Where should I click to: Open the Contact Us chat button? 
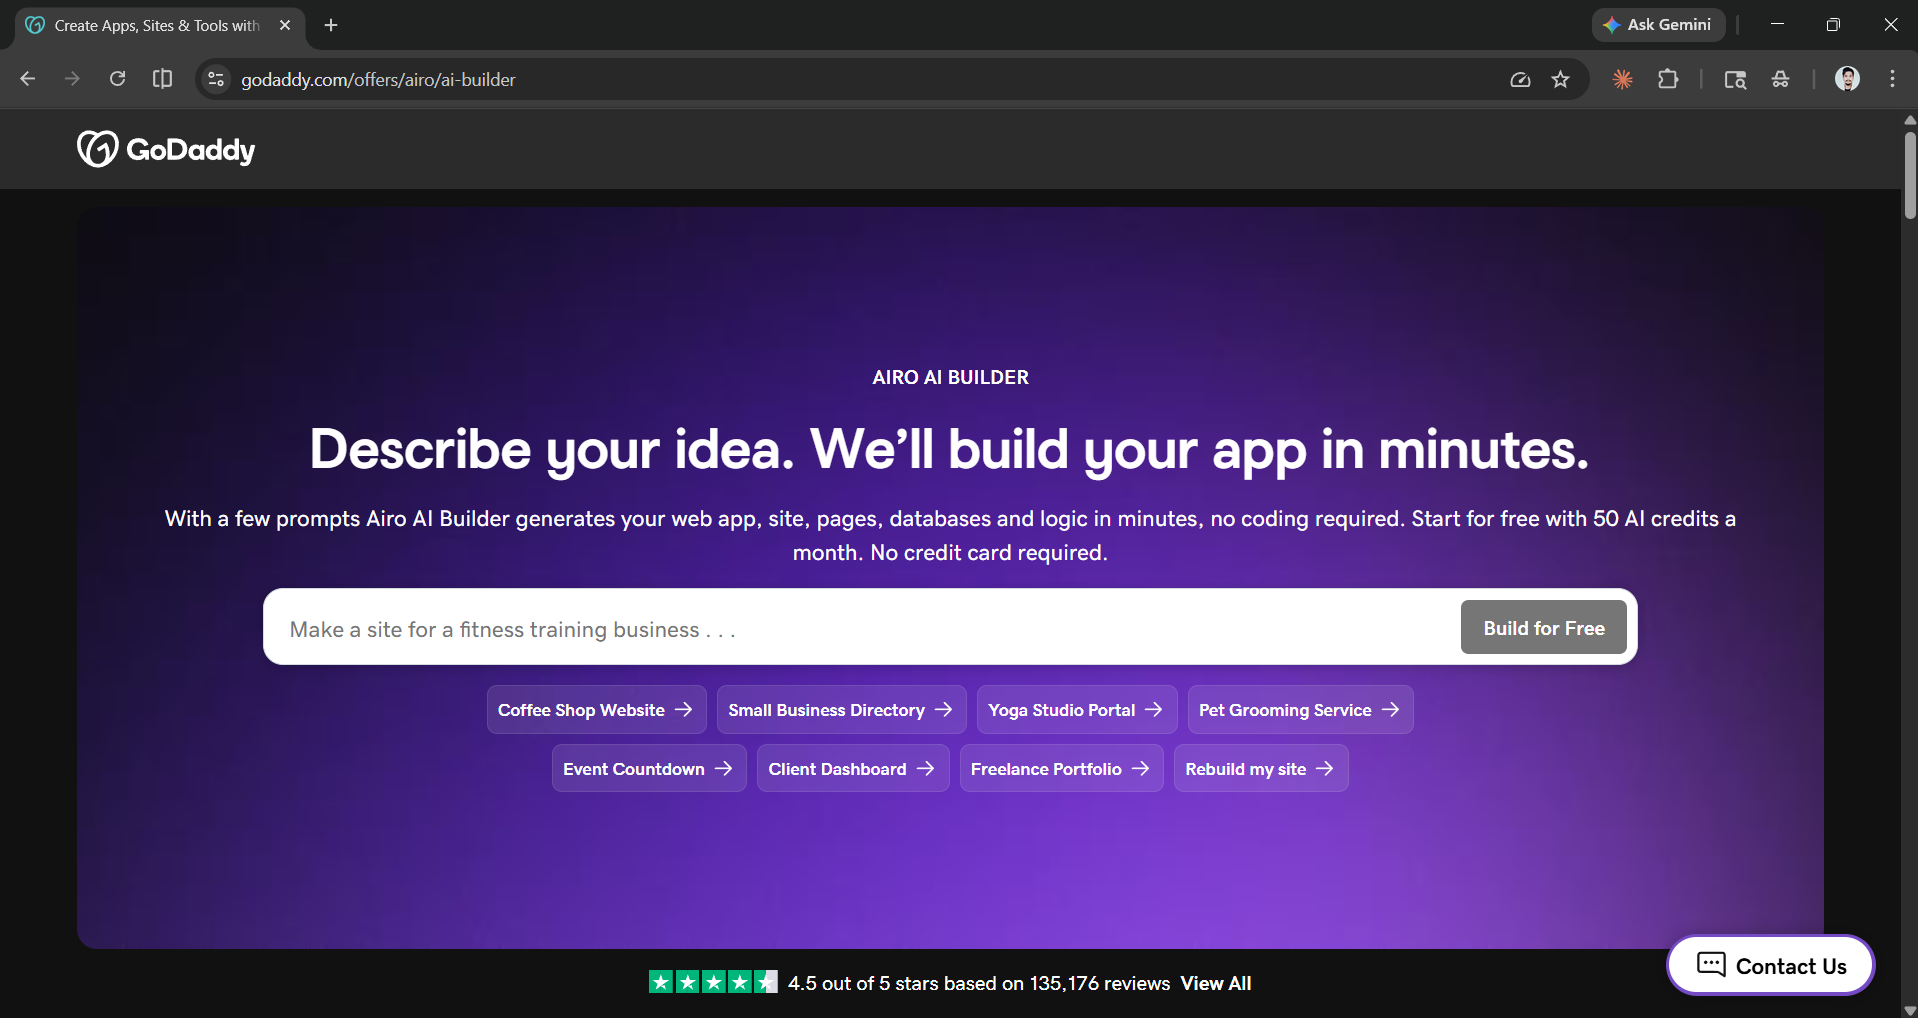pos(1770,965)
